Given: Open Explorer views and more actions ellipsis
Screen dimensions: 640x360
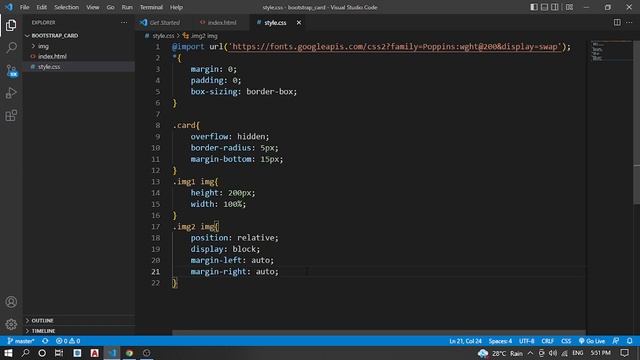Looking at the screenshot, I should (x=124, y=22).
